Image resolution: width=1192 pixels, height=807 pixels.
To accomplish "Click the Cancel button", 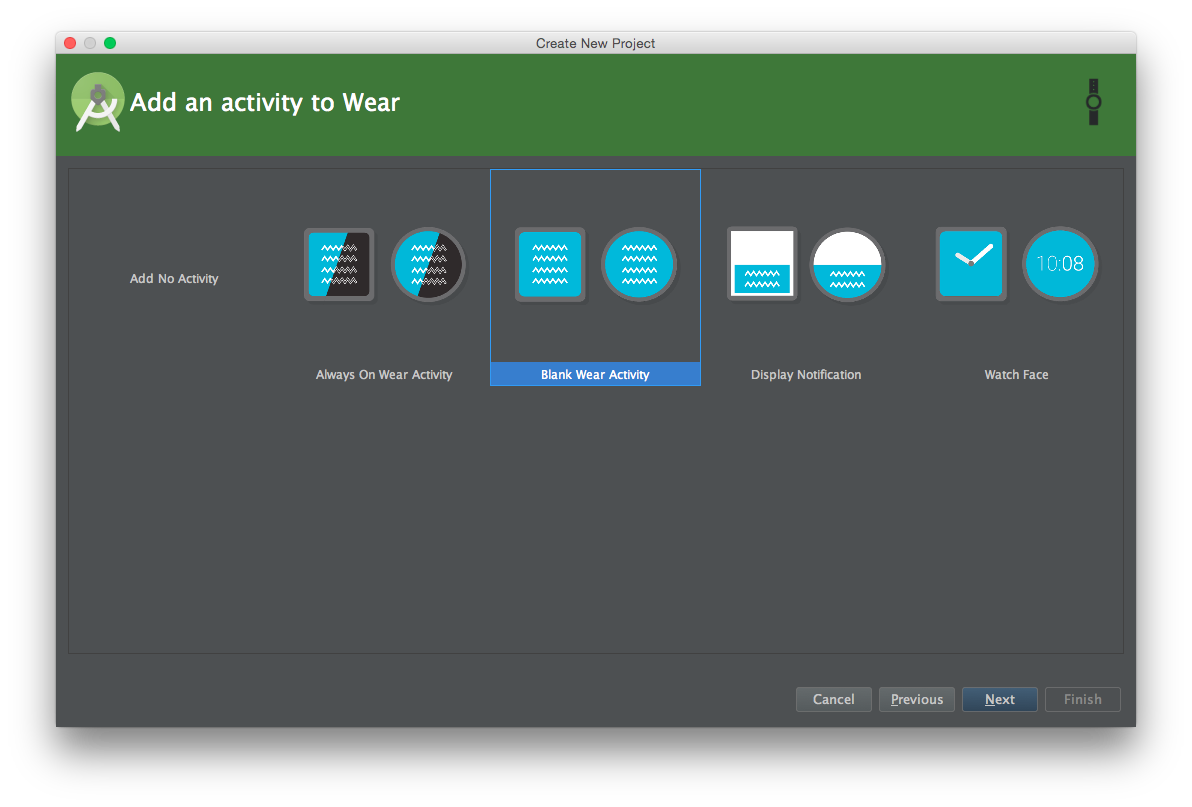I will tap(833, 699).
